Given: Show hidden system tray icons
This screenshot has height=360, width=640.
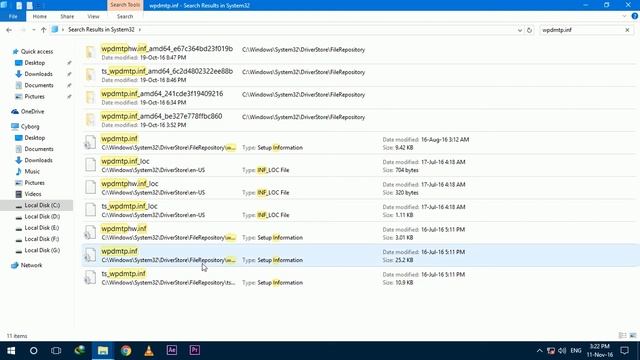Looking at the screenshot, I should click(x=539, y=351).
